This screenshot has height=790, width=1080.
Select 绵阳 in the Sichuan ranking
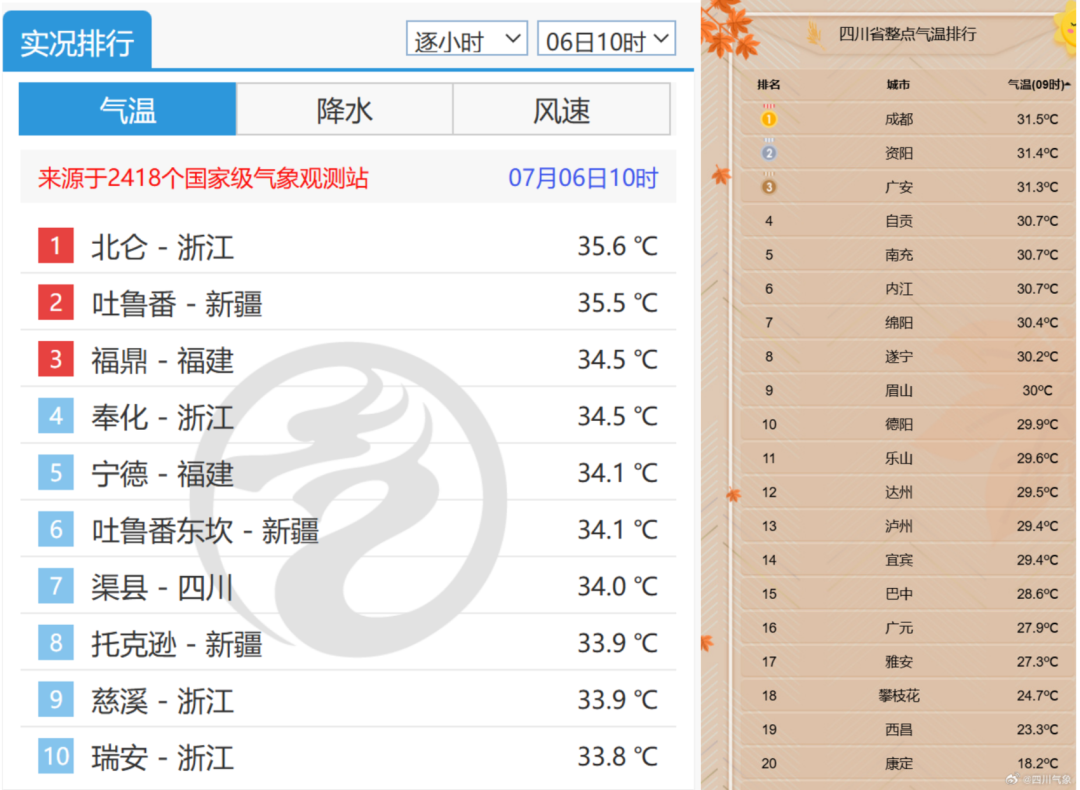pos(899,322)
